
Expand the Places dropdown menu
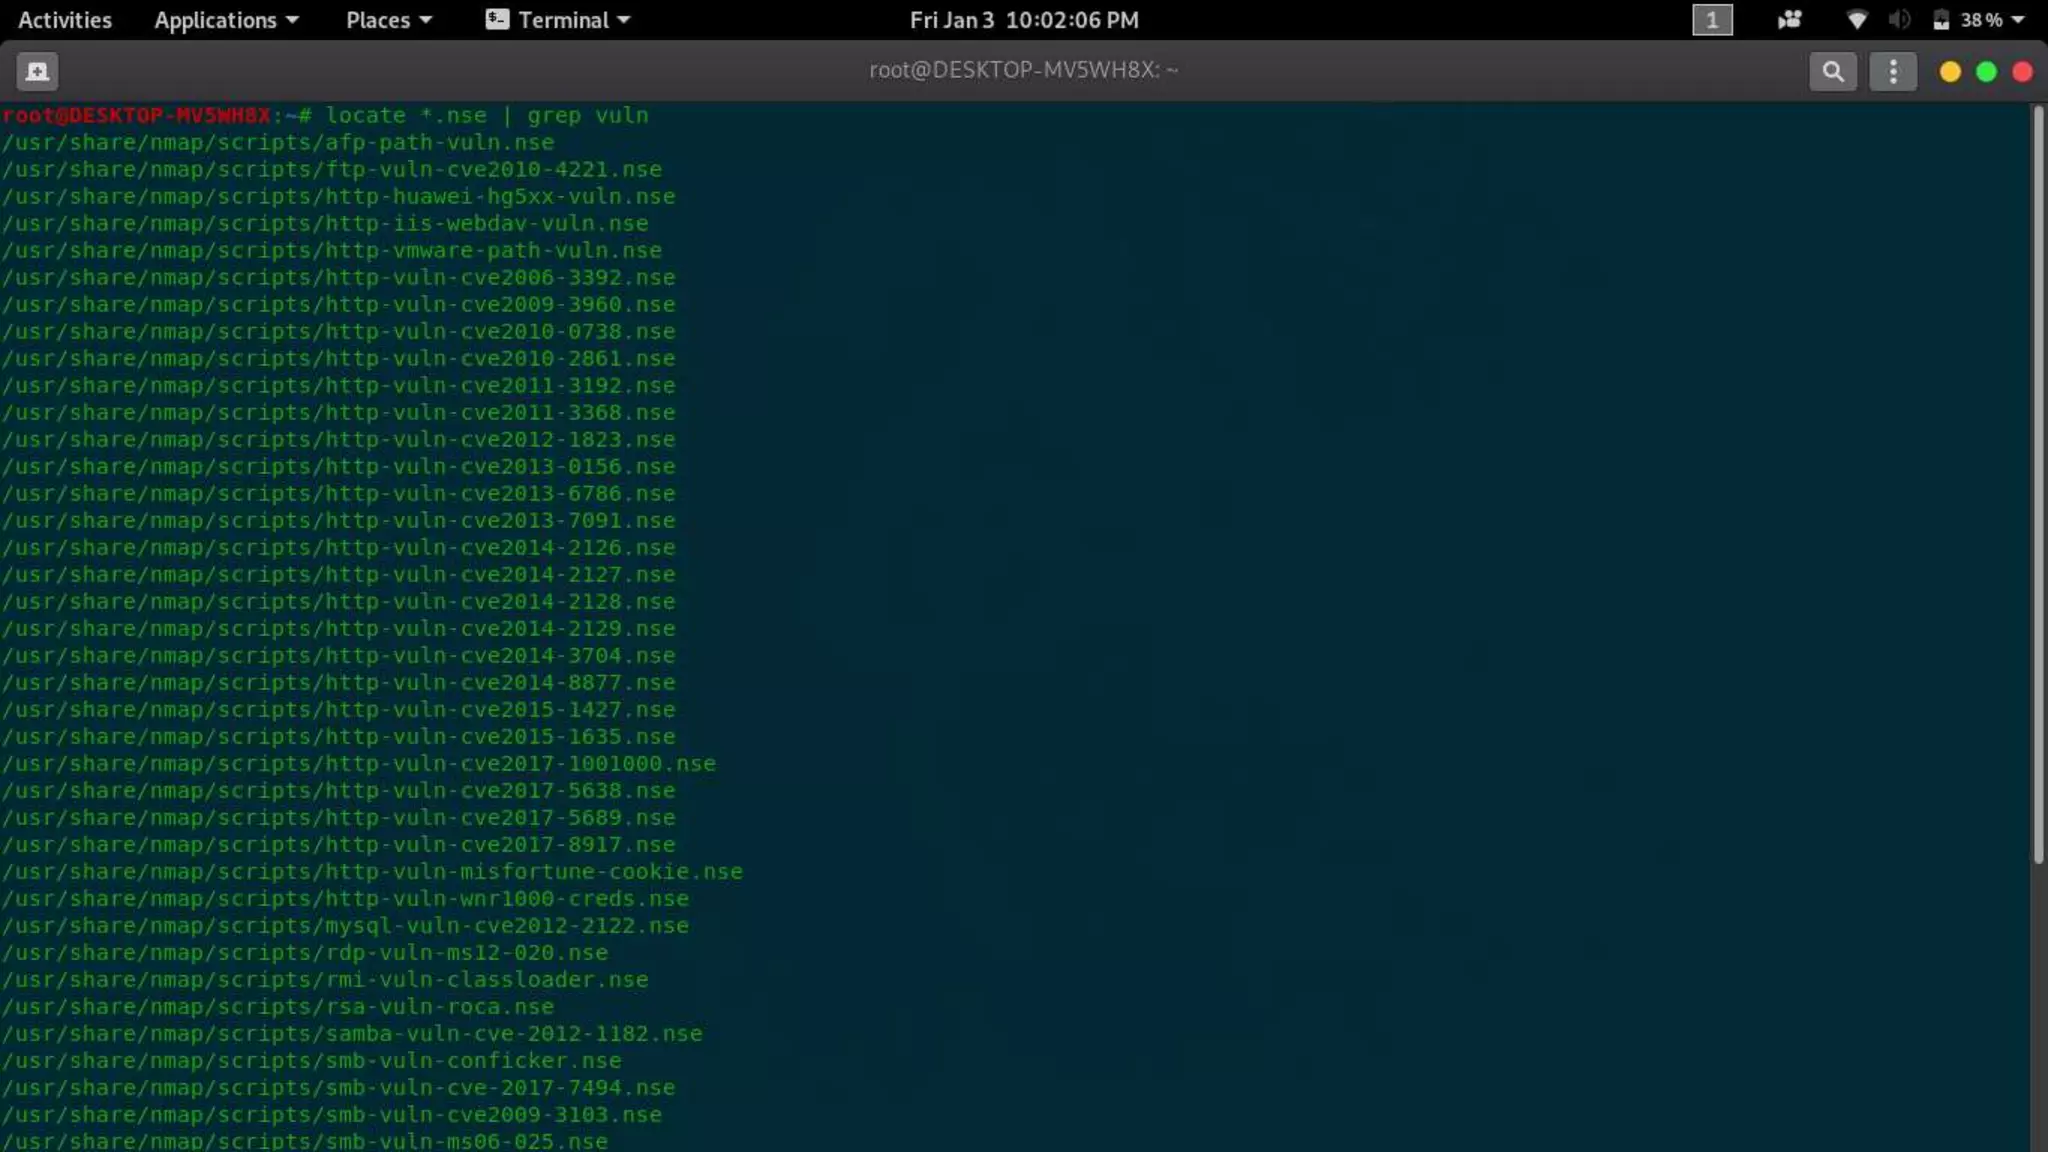[388, 20]
